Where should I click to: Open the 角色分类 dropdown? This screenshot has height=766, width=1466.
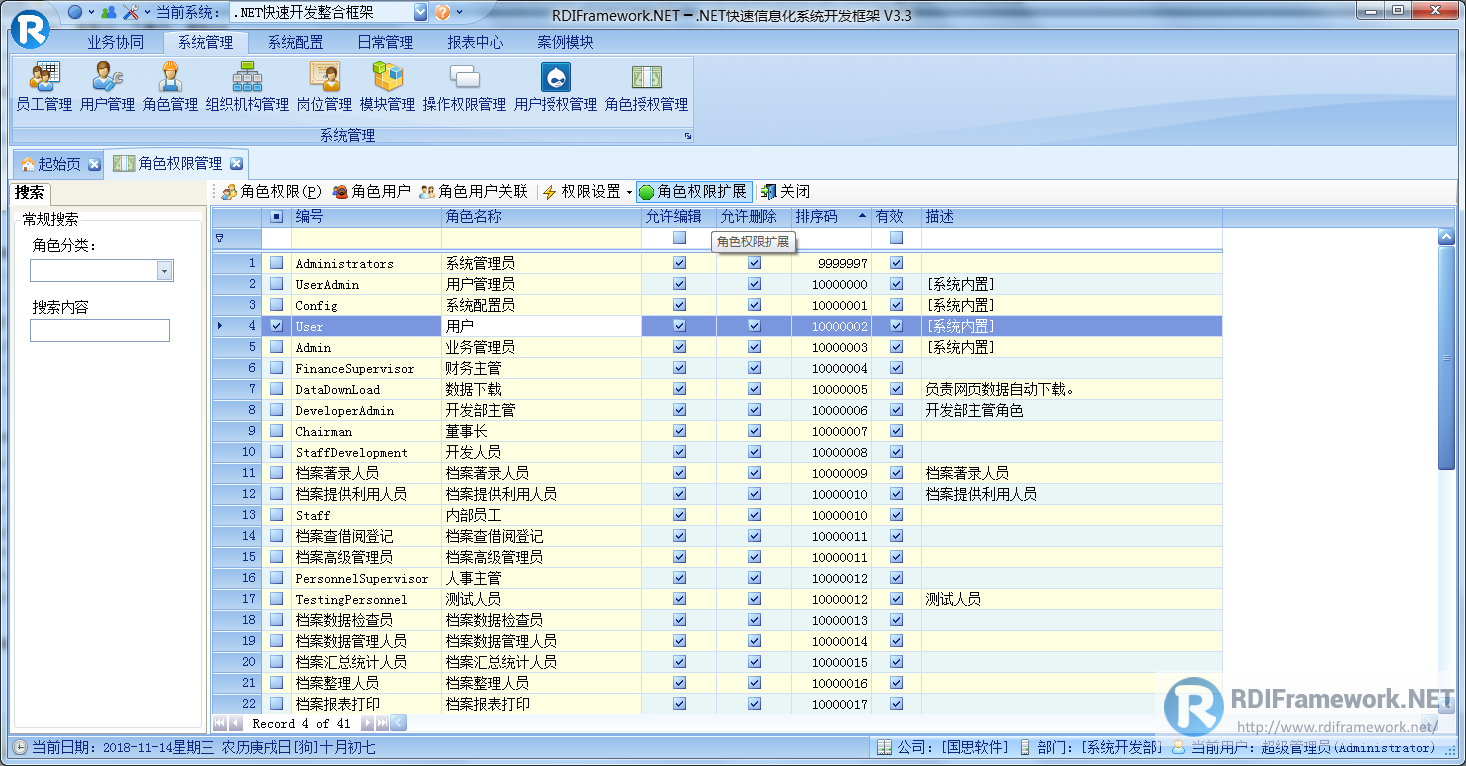click(165, 271)
